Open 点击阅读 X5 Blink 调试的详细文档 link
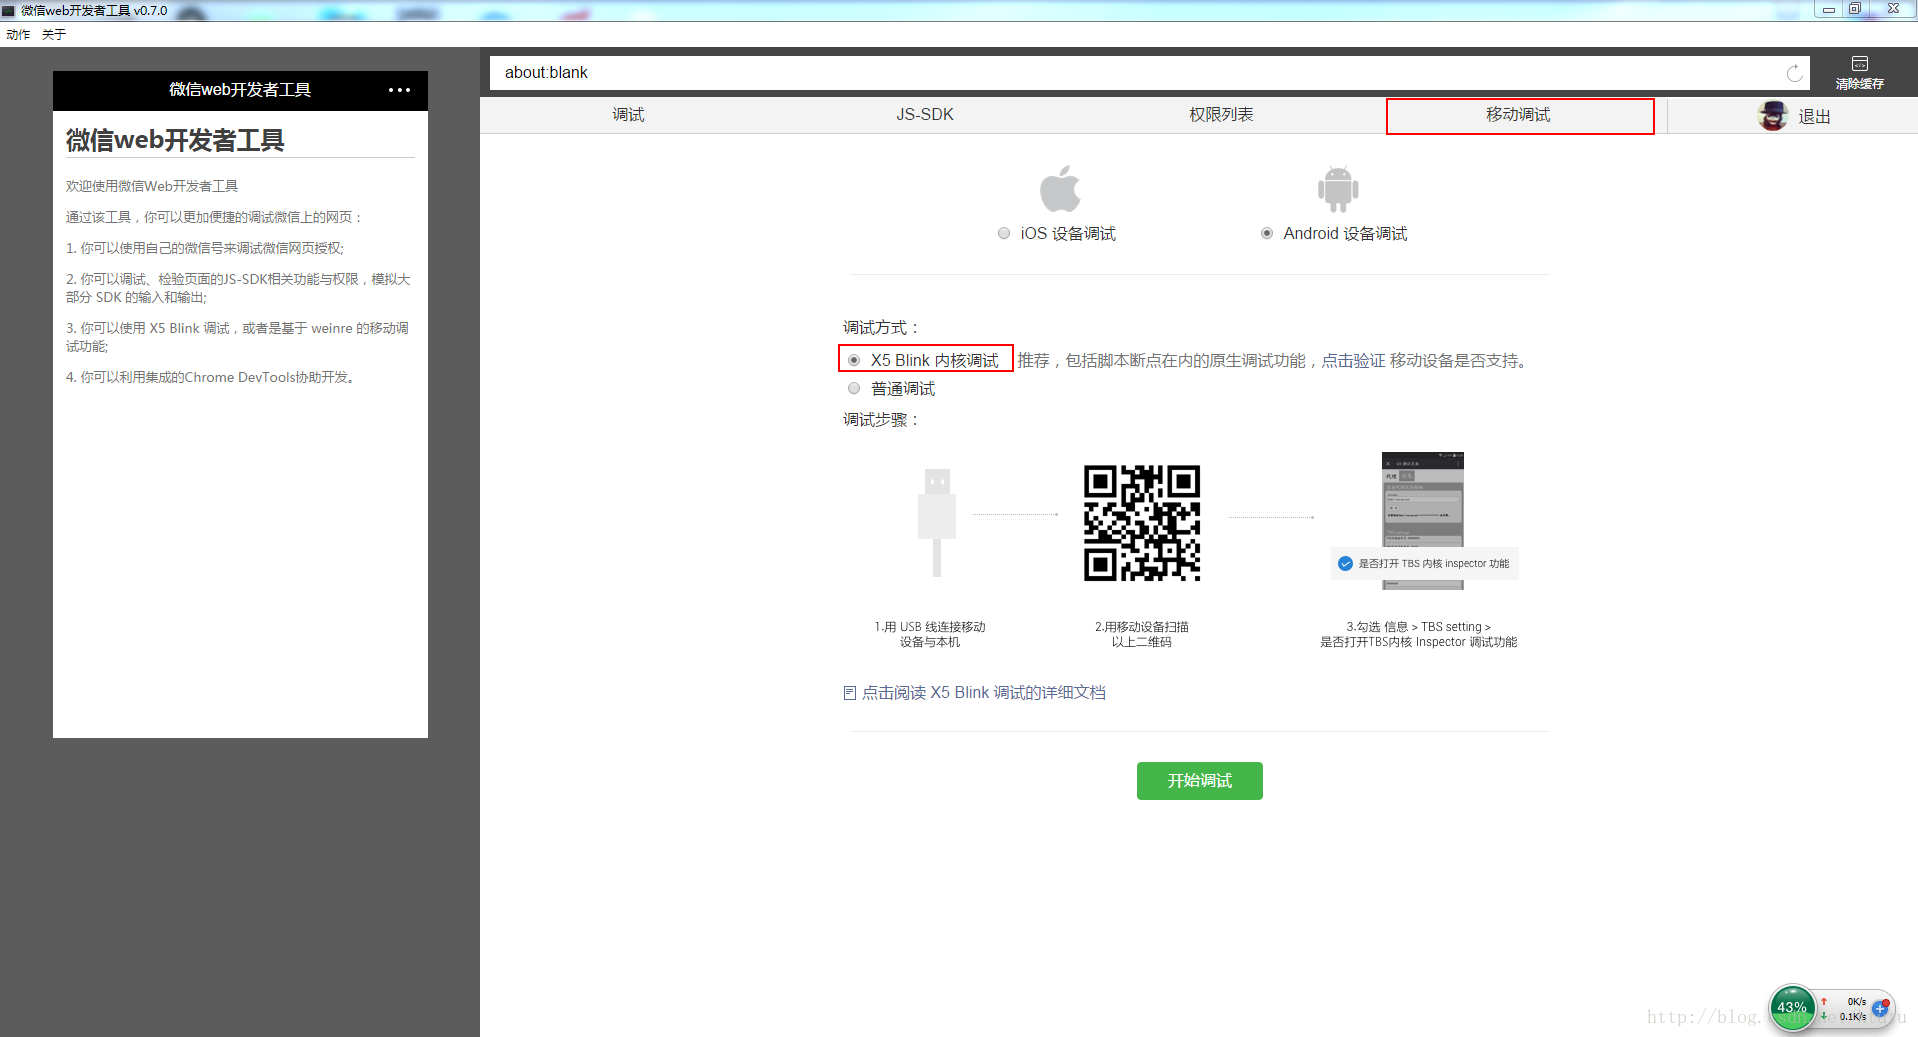This screenshot has height=1037, width=1918. point(983,693)
